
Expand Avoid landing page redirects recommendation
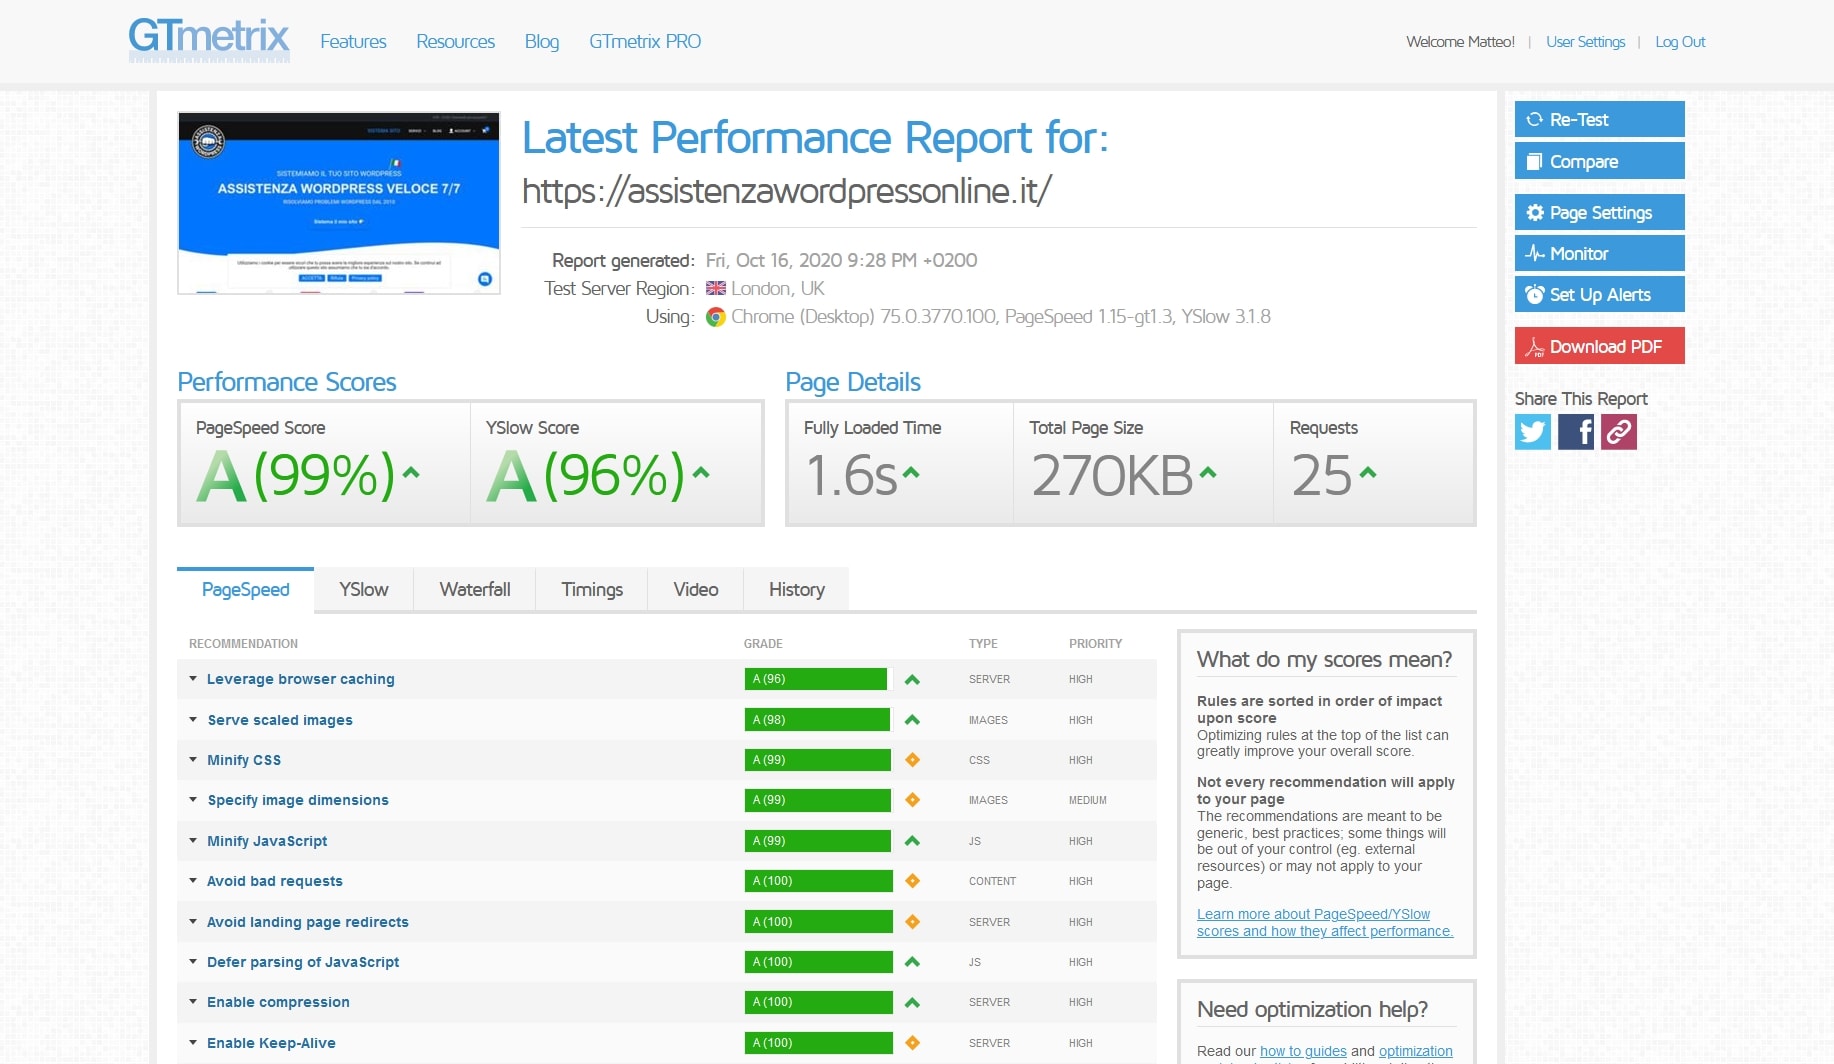coord(307,922)
